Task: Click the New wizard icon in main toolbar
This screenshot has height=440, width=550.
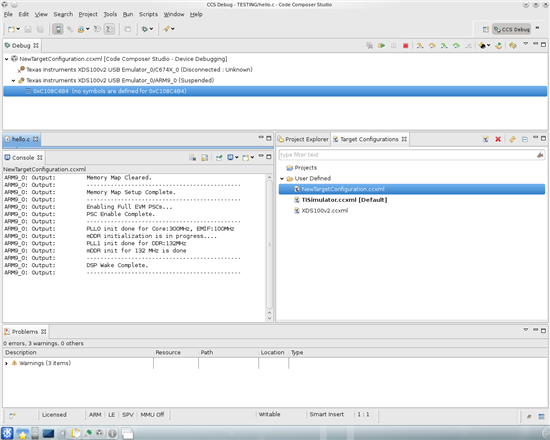Action: pos(12,29)
